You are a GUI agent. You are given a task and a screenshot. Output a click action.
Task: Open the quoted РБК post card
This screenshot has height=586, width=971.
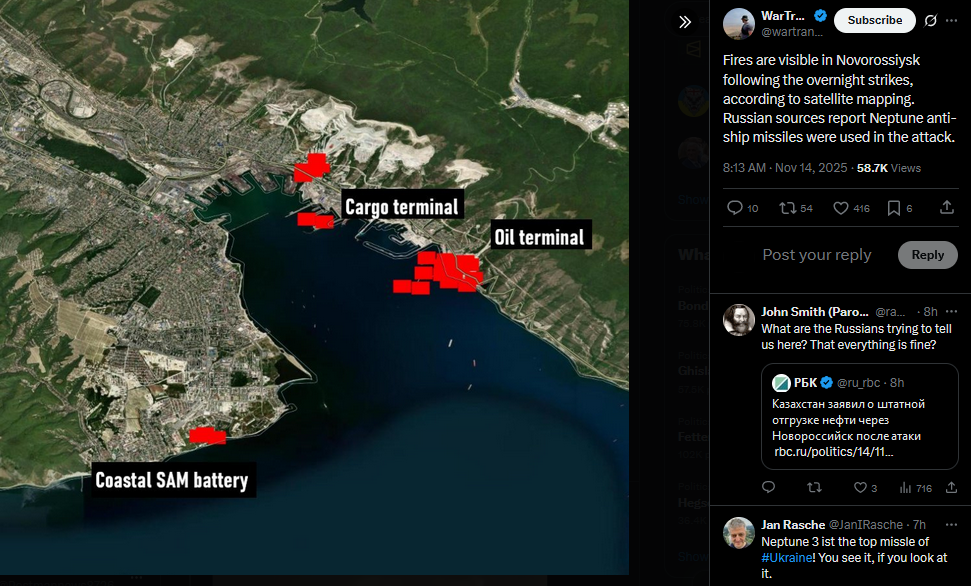[860, 416]
